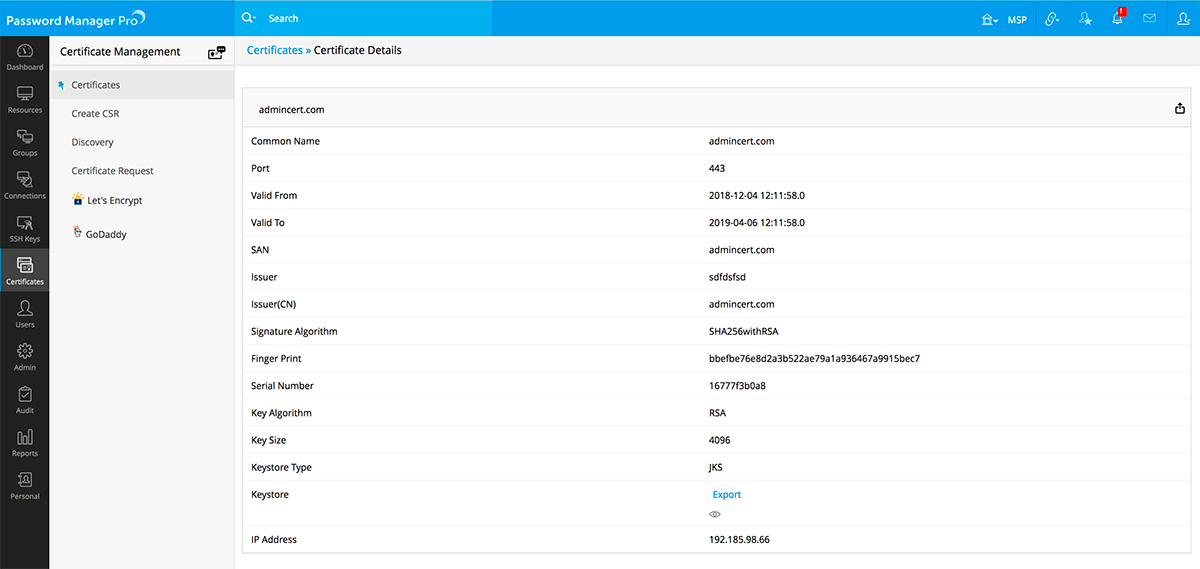
Task: Open the Users section
Action: [x=25, y=314]
